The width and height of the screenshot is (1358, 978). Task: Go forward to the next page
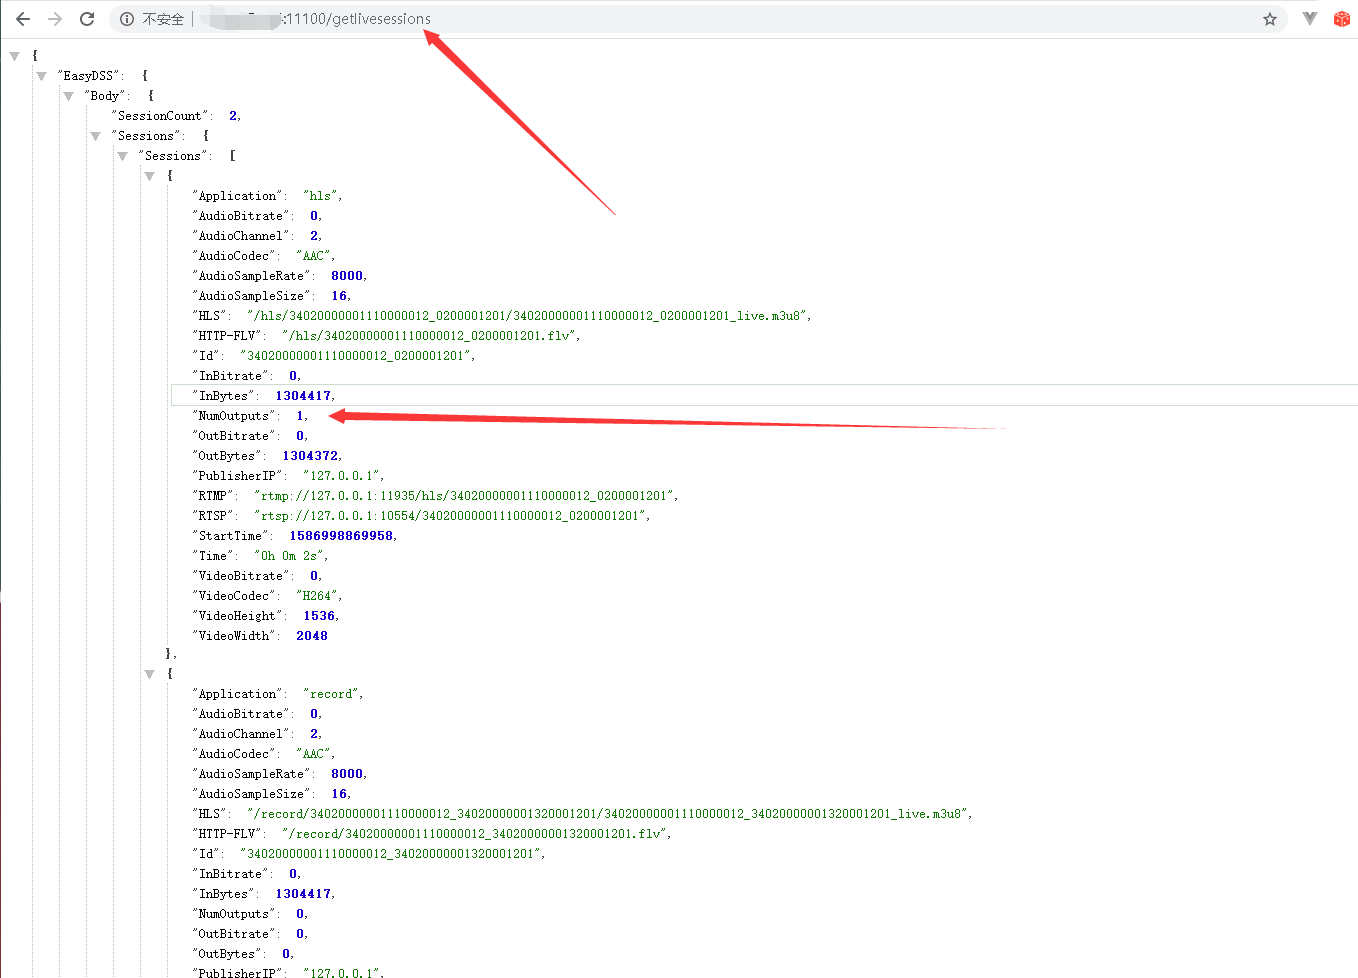point(55,19)
